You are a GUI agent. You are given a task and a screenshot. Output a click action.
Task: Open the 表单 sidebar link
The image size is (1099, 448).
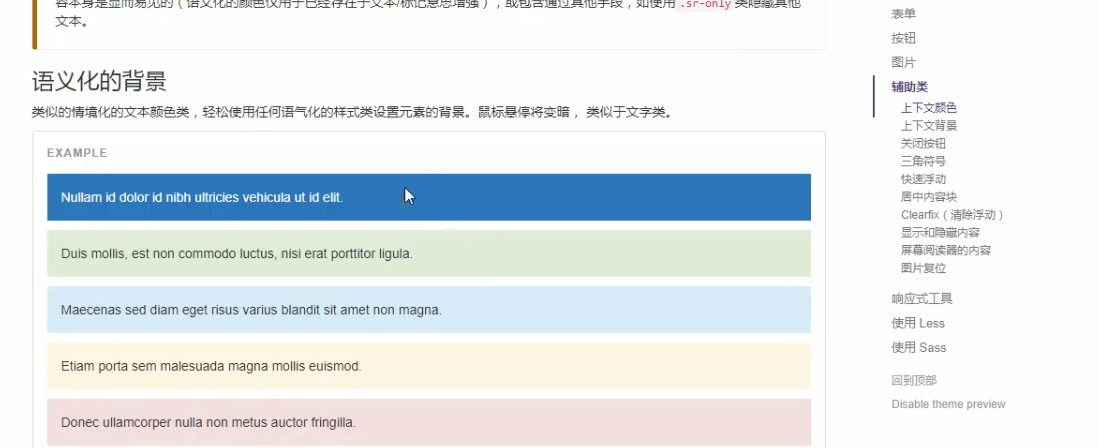(x=903, y=14)
